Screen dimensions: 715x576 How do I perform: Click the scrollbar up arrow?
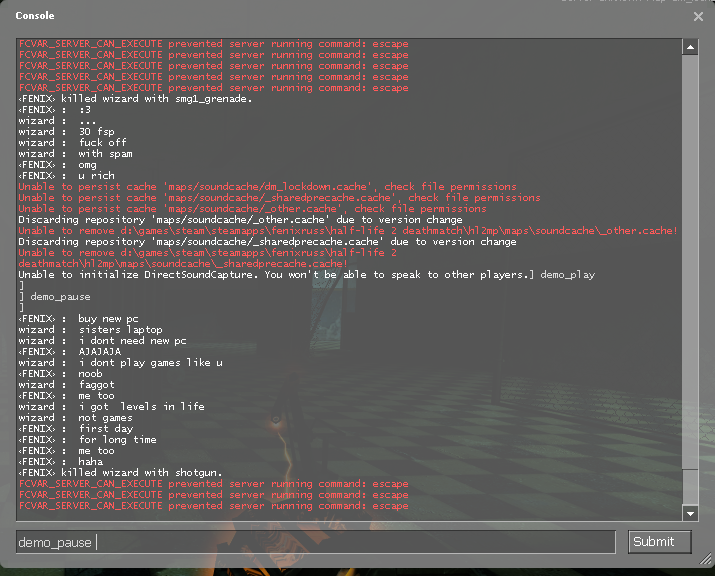click(x=690, y=47)
